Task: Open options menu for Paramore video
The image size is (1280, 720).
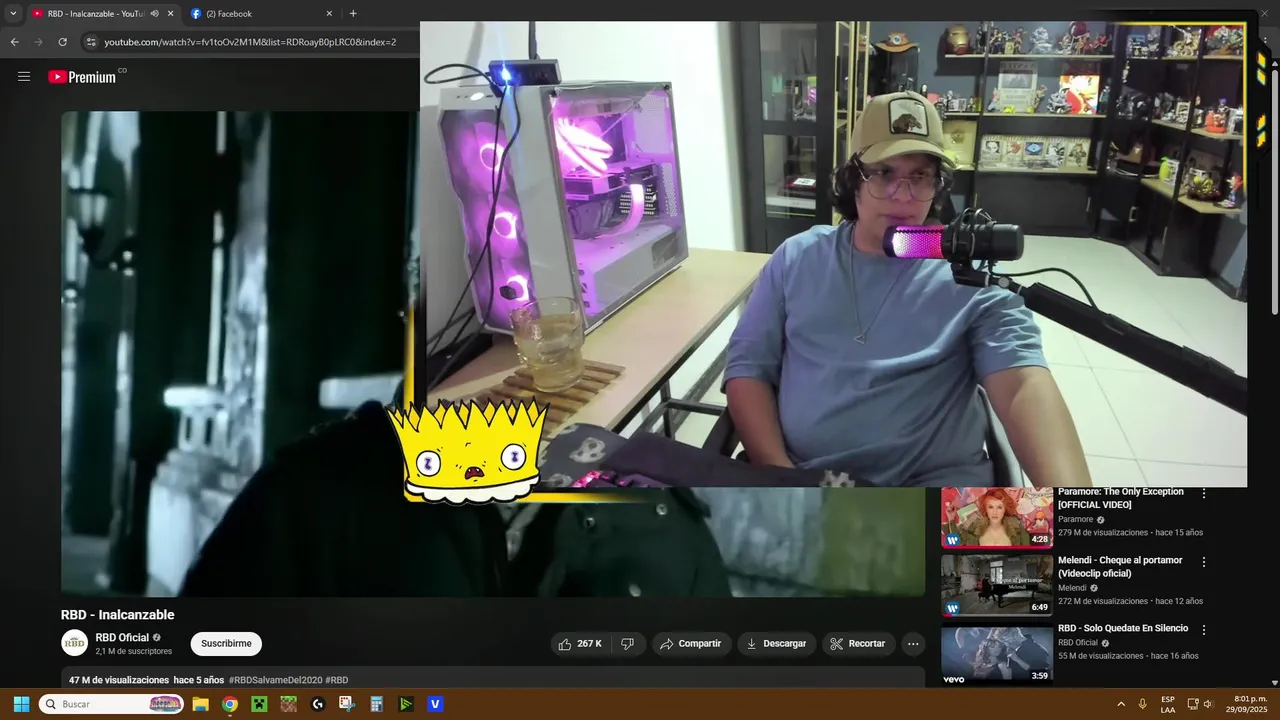Action: coord(1204,493)
